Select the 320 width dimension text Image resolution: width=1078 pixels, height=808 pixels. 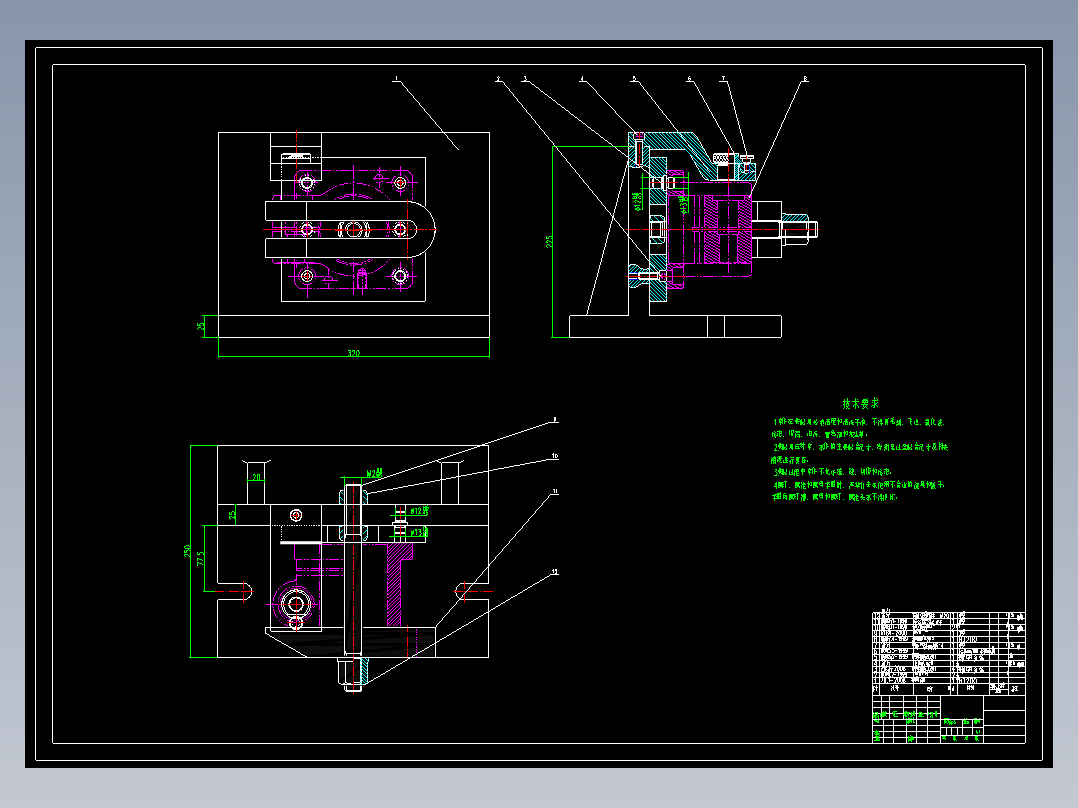coord(353,353)
